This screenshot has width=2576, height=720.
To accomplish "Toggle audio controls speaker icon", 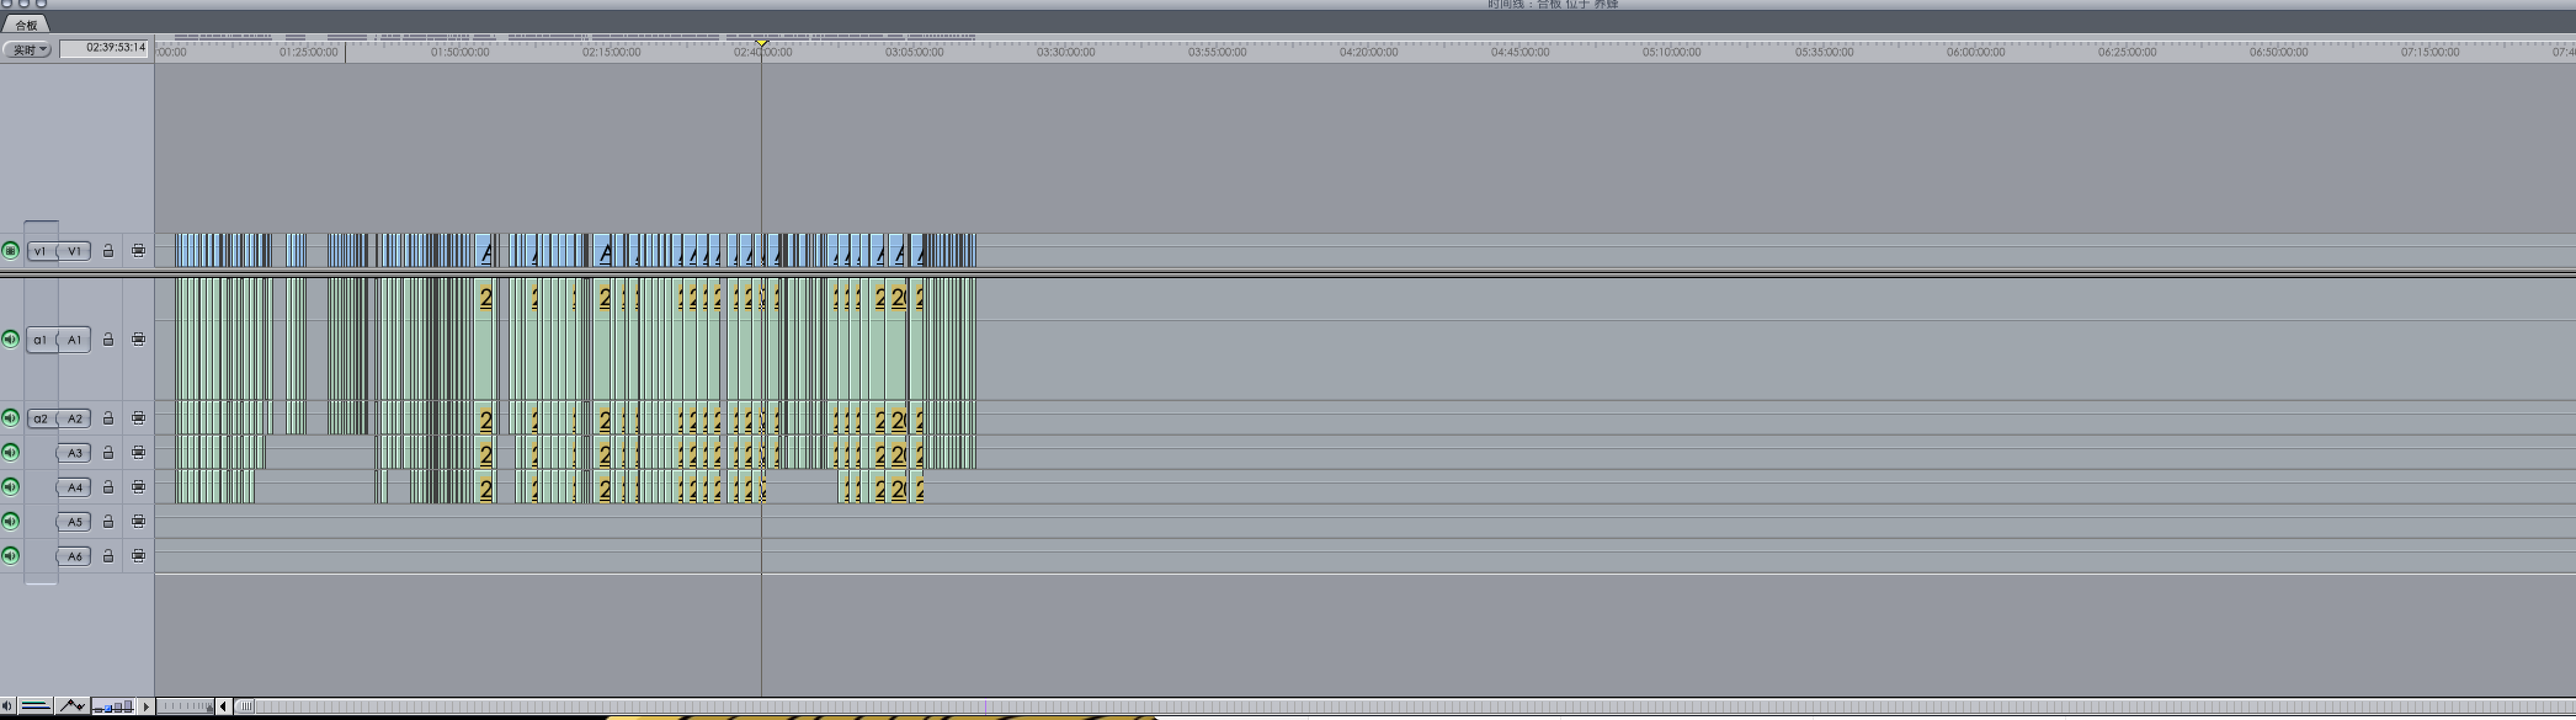I will click(7, 706).
